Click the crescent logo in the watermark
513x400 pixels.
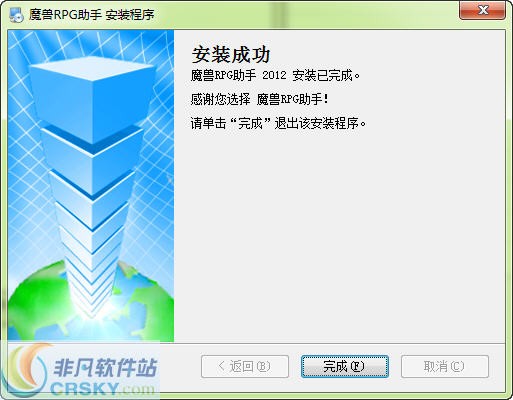click(27, 370)
